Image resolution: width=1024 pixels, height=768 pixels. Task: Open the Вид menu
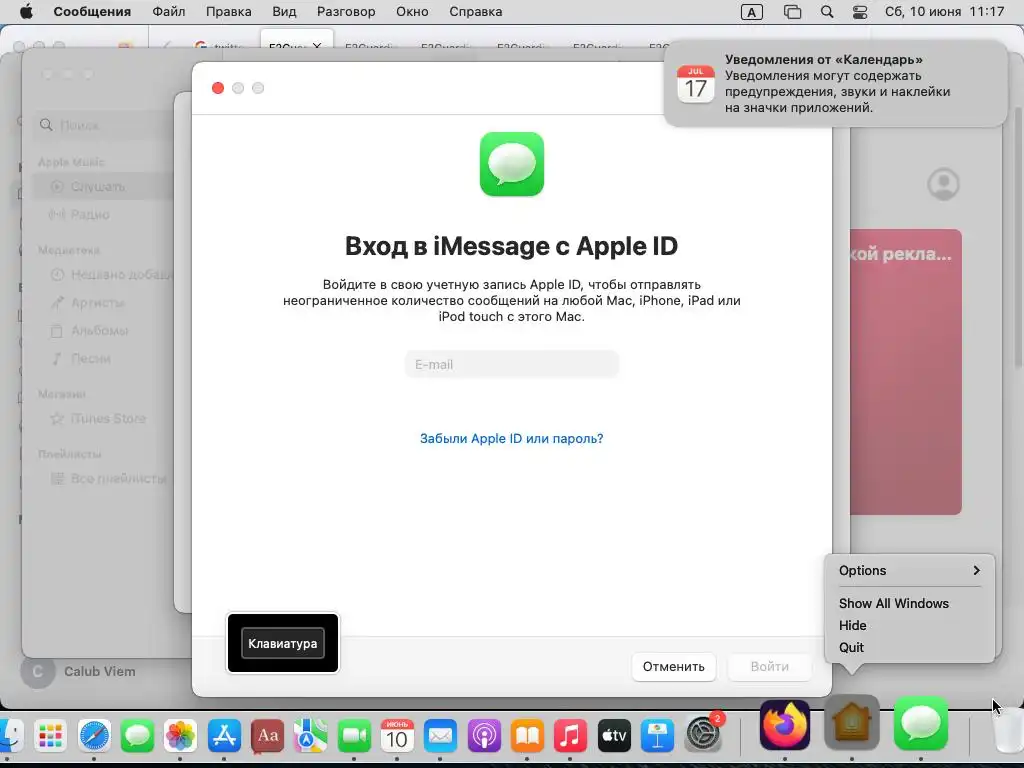click(284, 12)
